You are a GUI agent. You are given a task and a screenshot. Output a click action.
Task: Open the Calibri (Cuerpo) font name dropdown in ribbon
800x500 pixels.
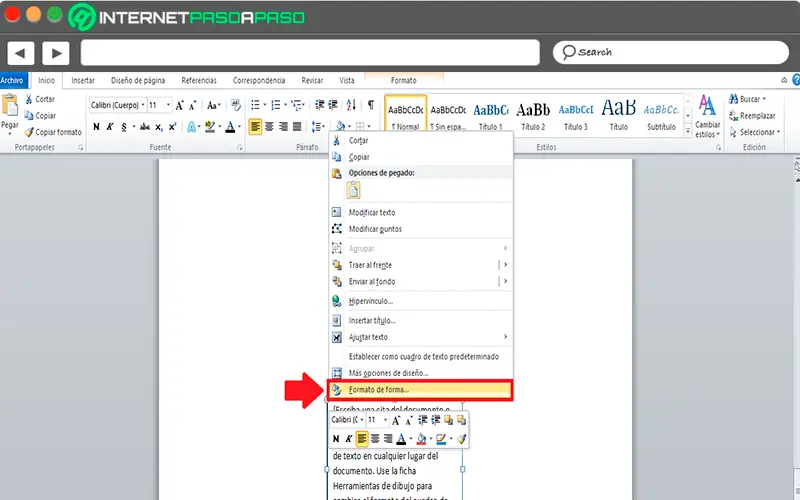click(143, 105)
